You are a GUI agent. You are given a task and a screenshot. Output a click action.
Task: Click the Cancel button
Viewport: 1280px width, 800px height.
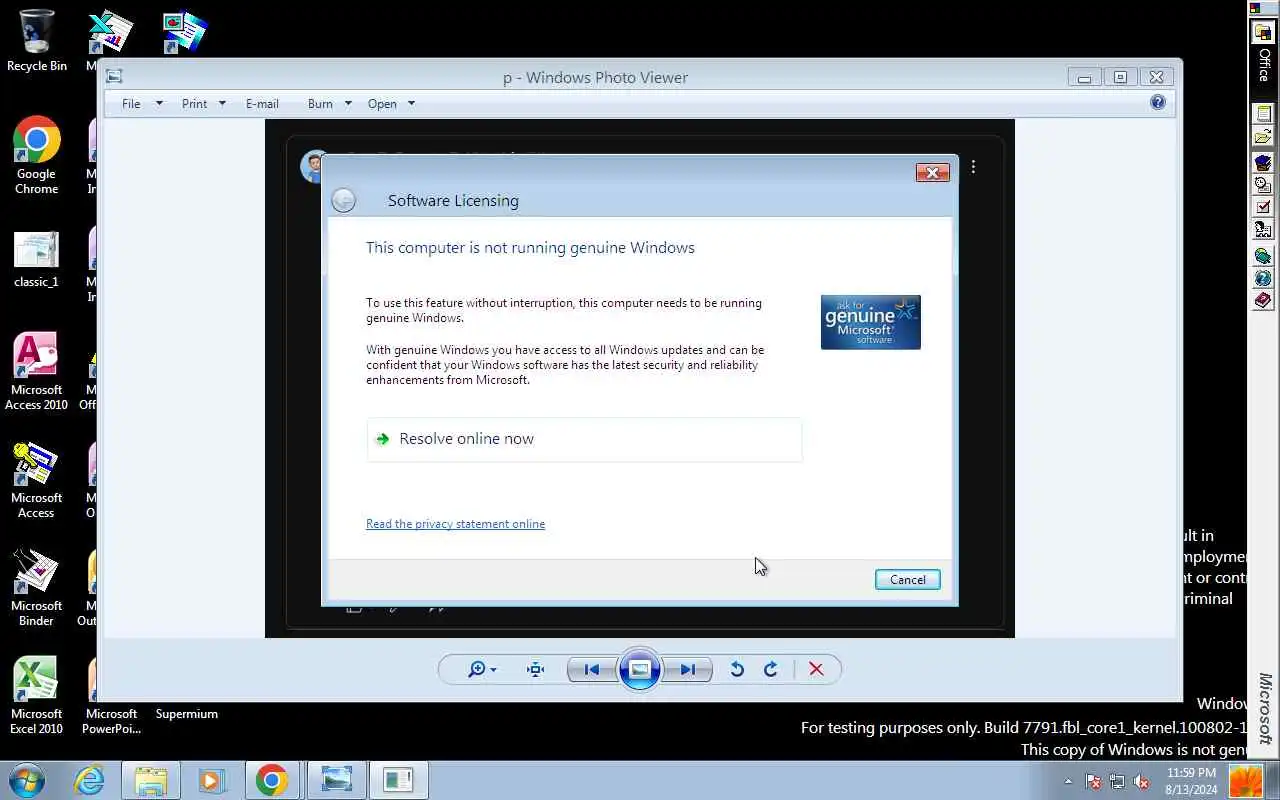pyautogui.click(x=908, y=580)
